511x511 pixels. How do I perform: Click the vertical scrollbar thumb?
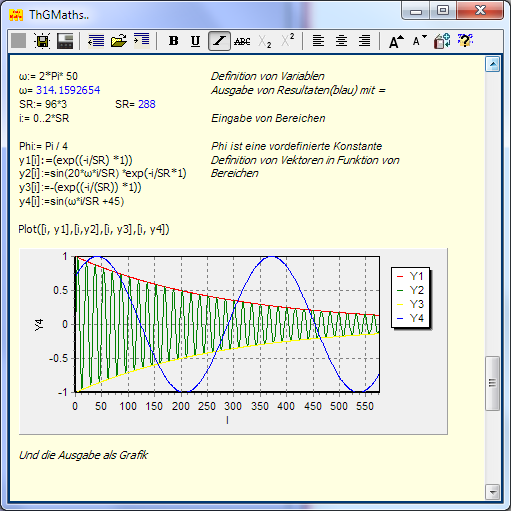coord(492,383)
